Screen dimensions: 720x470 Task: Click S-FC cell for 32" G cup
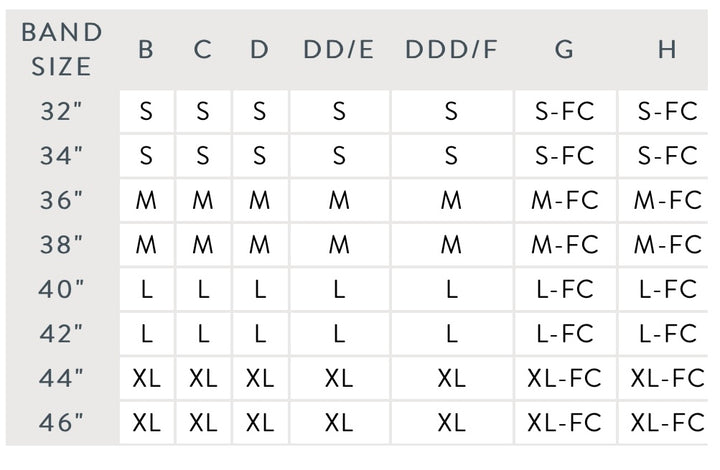pyautogui.click(x=564, y=111)
